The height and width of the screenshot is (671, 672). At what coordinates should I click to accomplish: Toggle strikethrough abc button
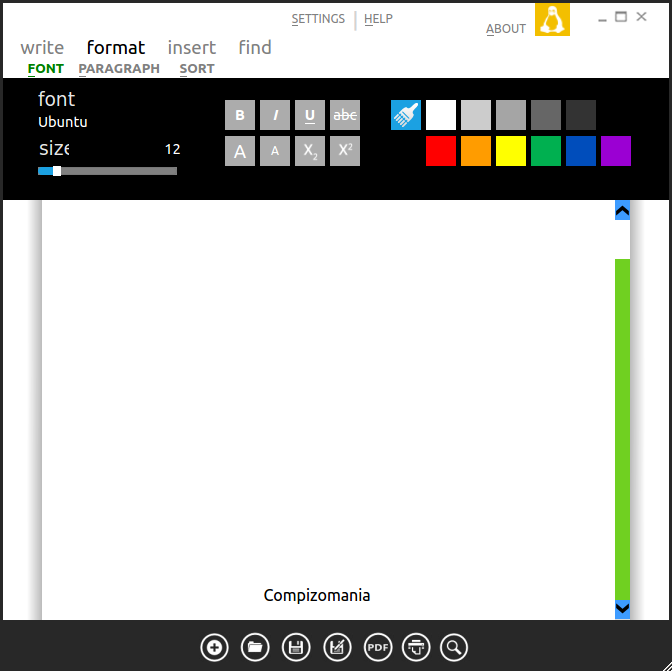click(x=345, y=115)
